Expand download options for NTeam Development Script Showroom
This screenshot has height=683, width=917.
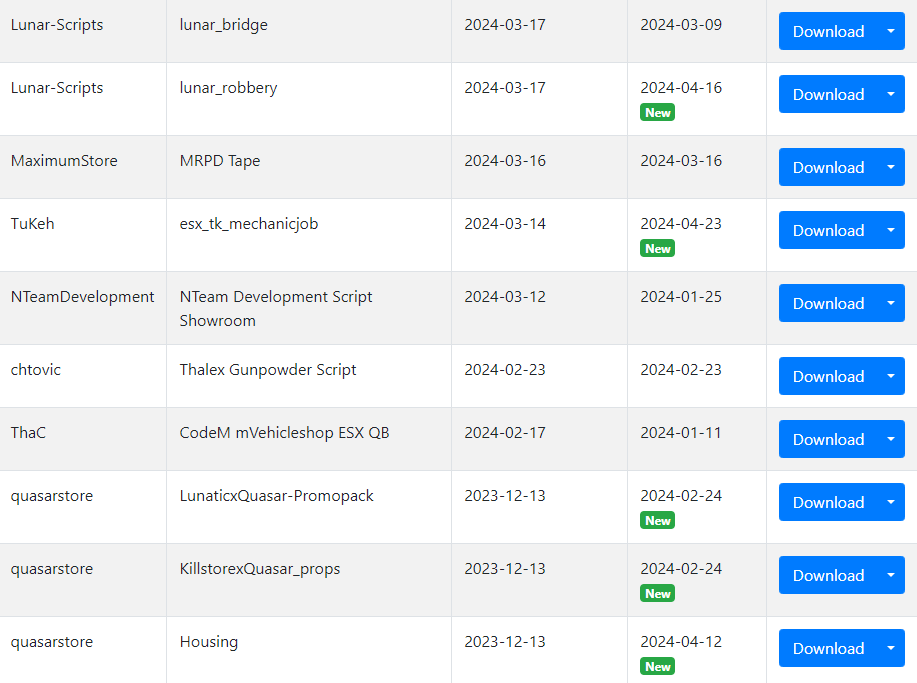pos(891,303)
